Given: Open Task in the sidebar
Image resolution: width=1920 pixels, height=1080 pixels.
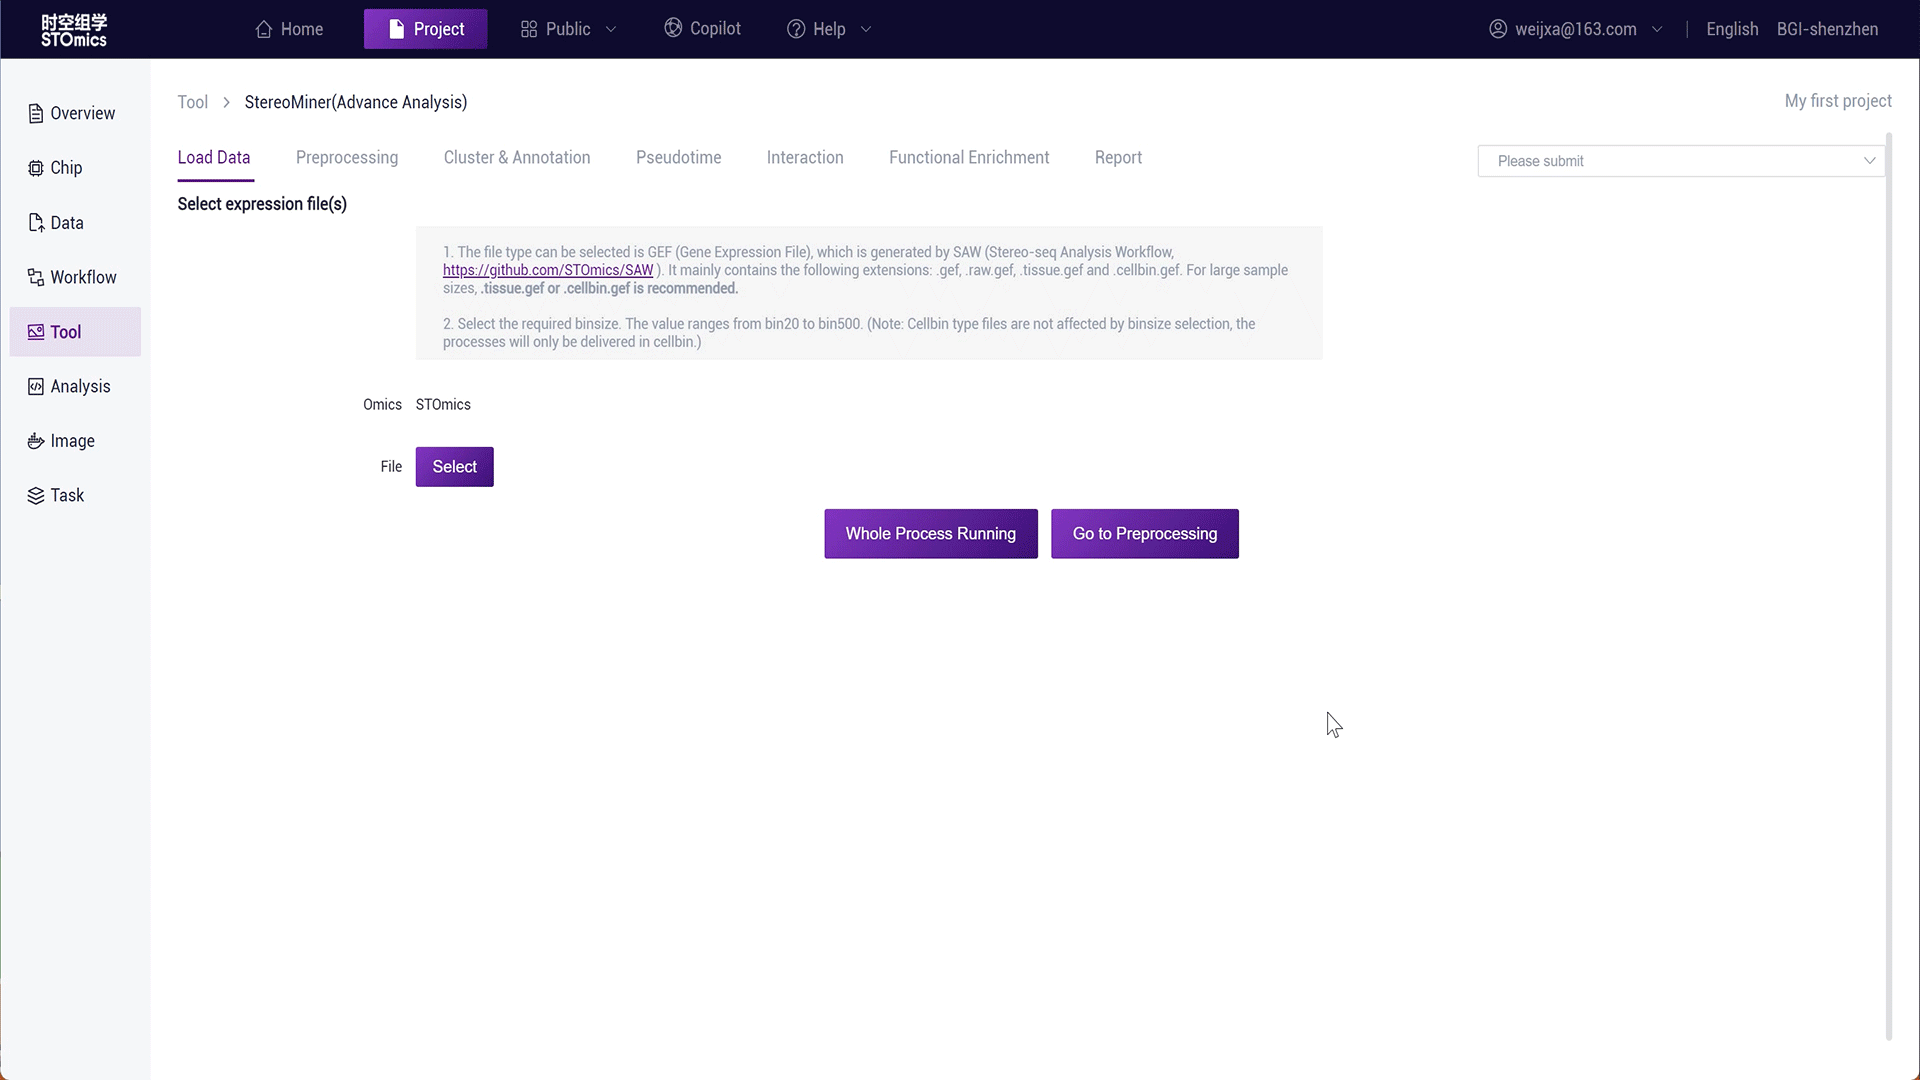Looking at the screenshot, I should (x=75, y=495).
